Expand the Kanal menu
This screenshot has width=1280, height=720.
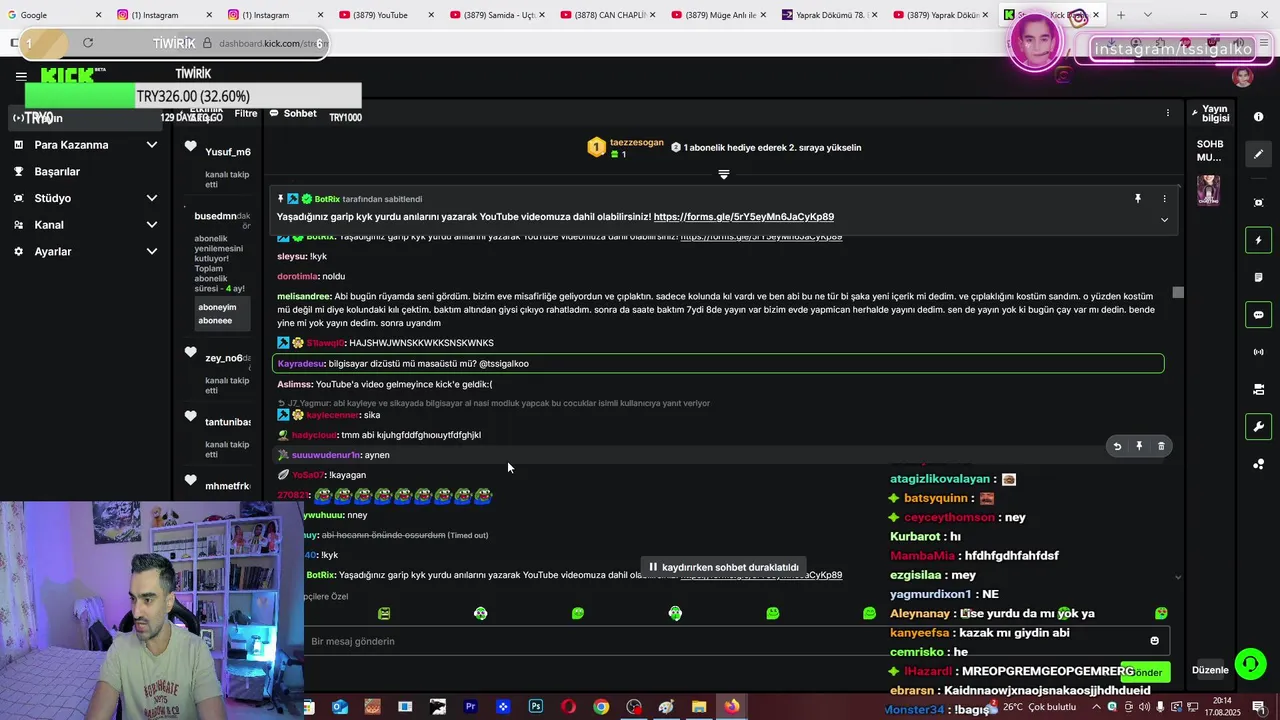152,225
